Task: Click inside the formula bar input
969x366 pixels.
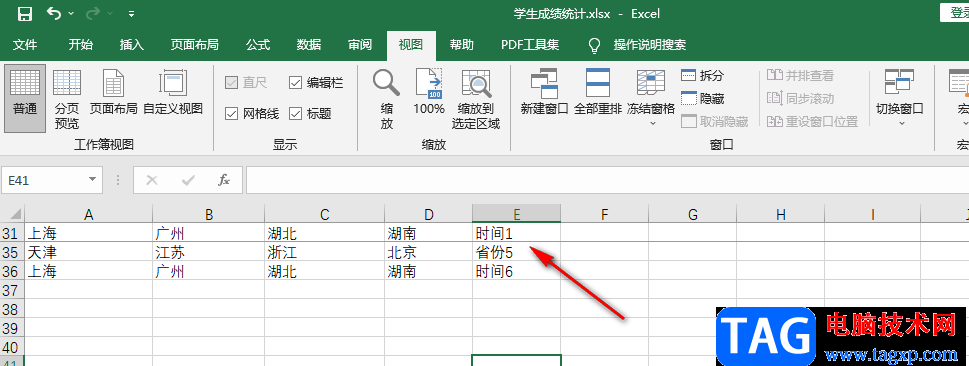Action: [x=607, y=180]
